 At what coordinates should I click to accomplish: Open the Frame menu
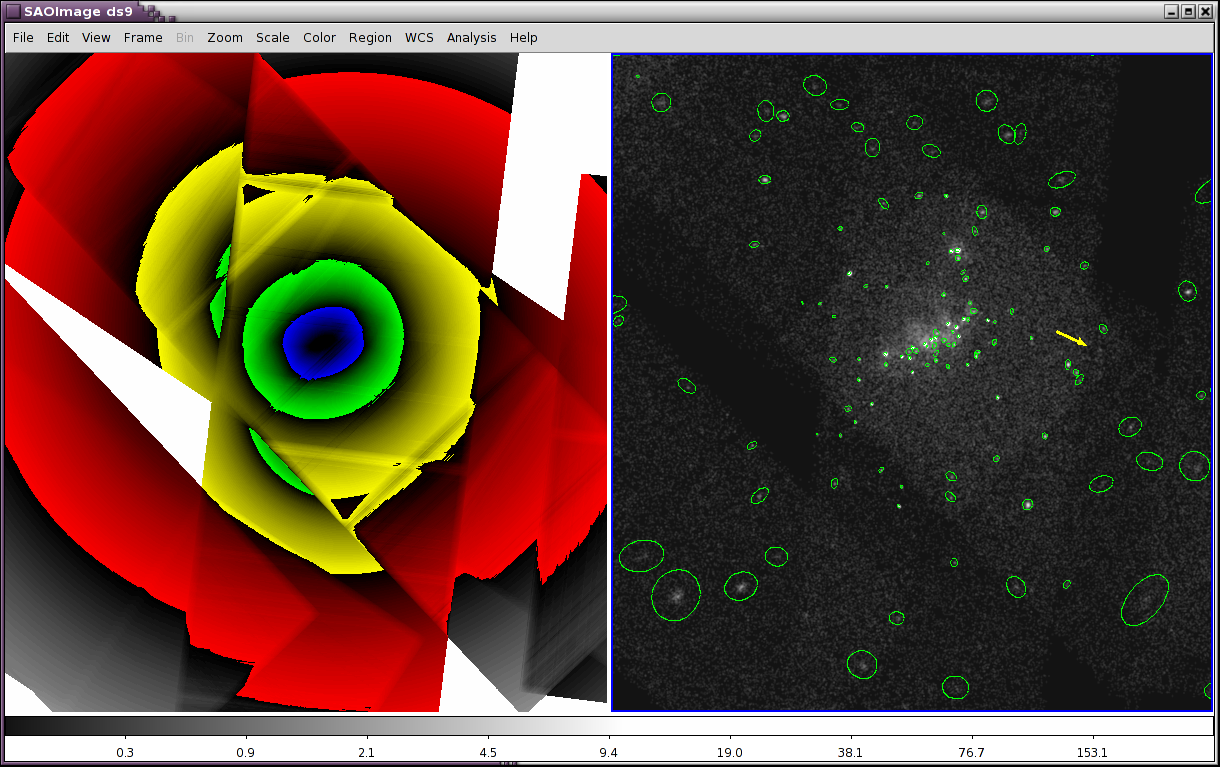coord(143,37)
